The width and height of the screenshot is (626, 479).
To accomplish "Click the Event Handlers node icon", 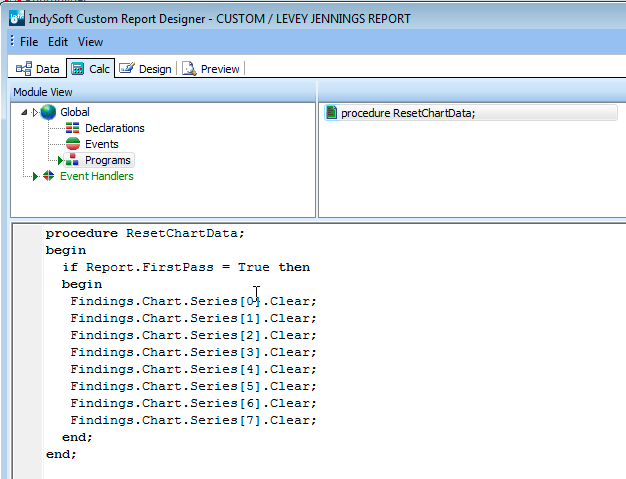I will click(x=48, y=176).
